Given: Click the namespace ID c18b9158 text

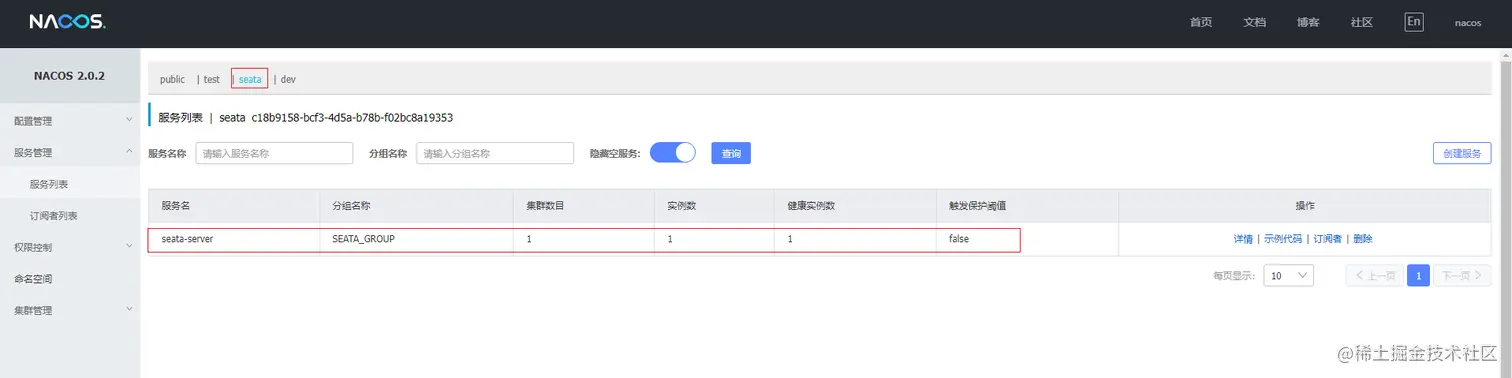Looking at the screenshot, I should 352,117.
